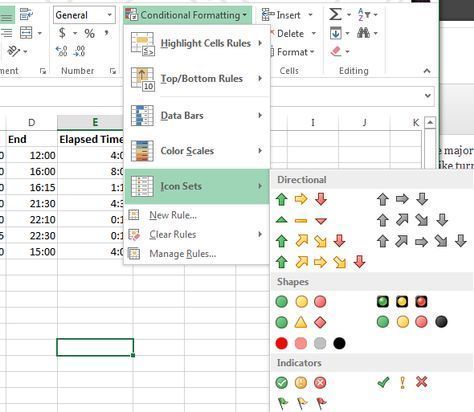Collapse the ribbon chevron
This screenshot has width=474, height=412.
click(427, 71)
